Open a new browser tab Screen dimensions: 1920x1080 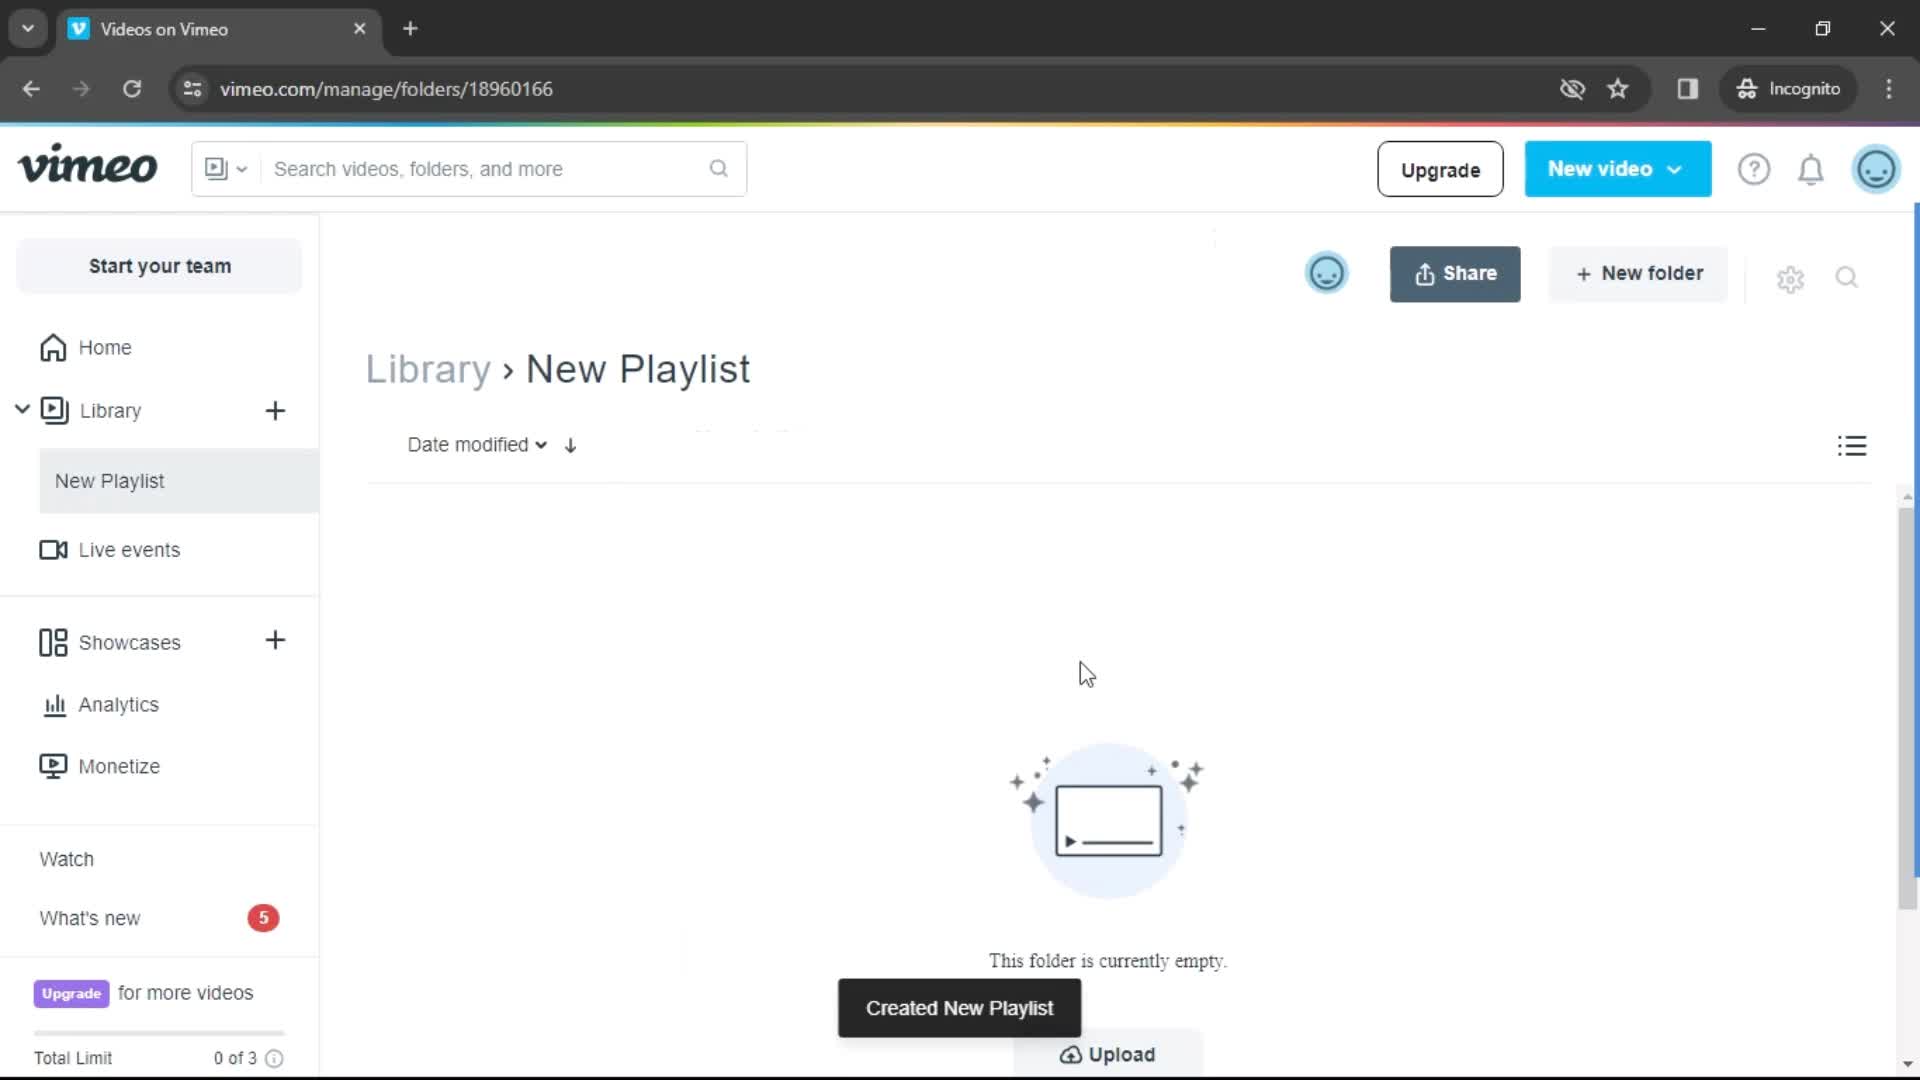point(410,29)
